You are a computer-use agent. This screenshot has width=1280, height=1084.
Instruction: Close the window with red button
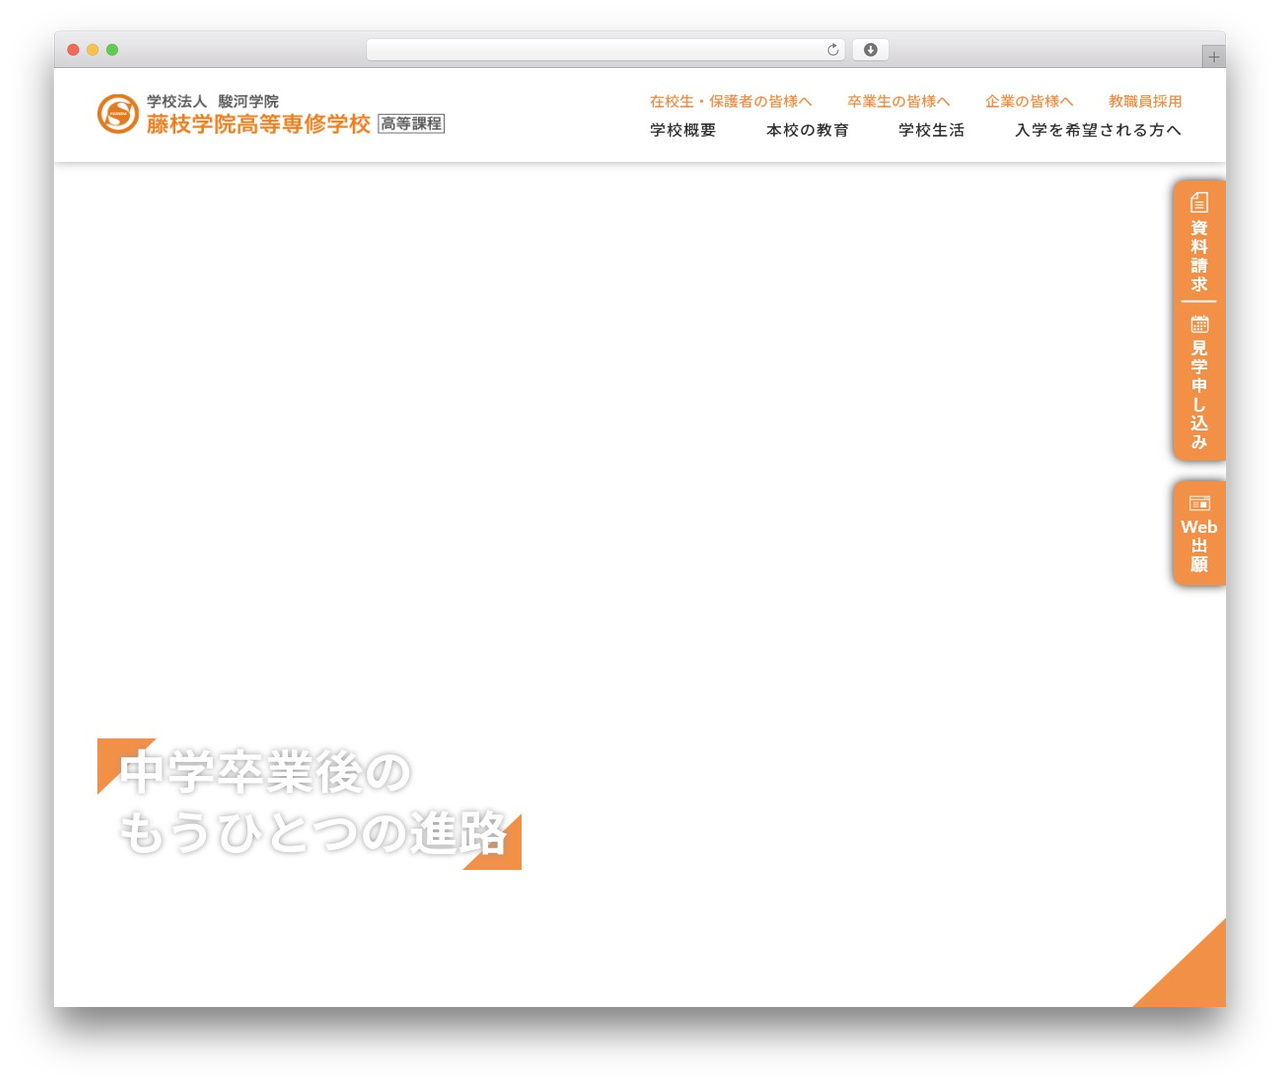(73, 50)
